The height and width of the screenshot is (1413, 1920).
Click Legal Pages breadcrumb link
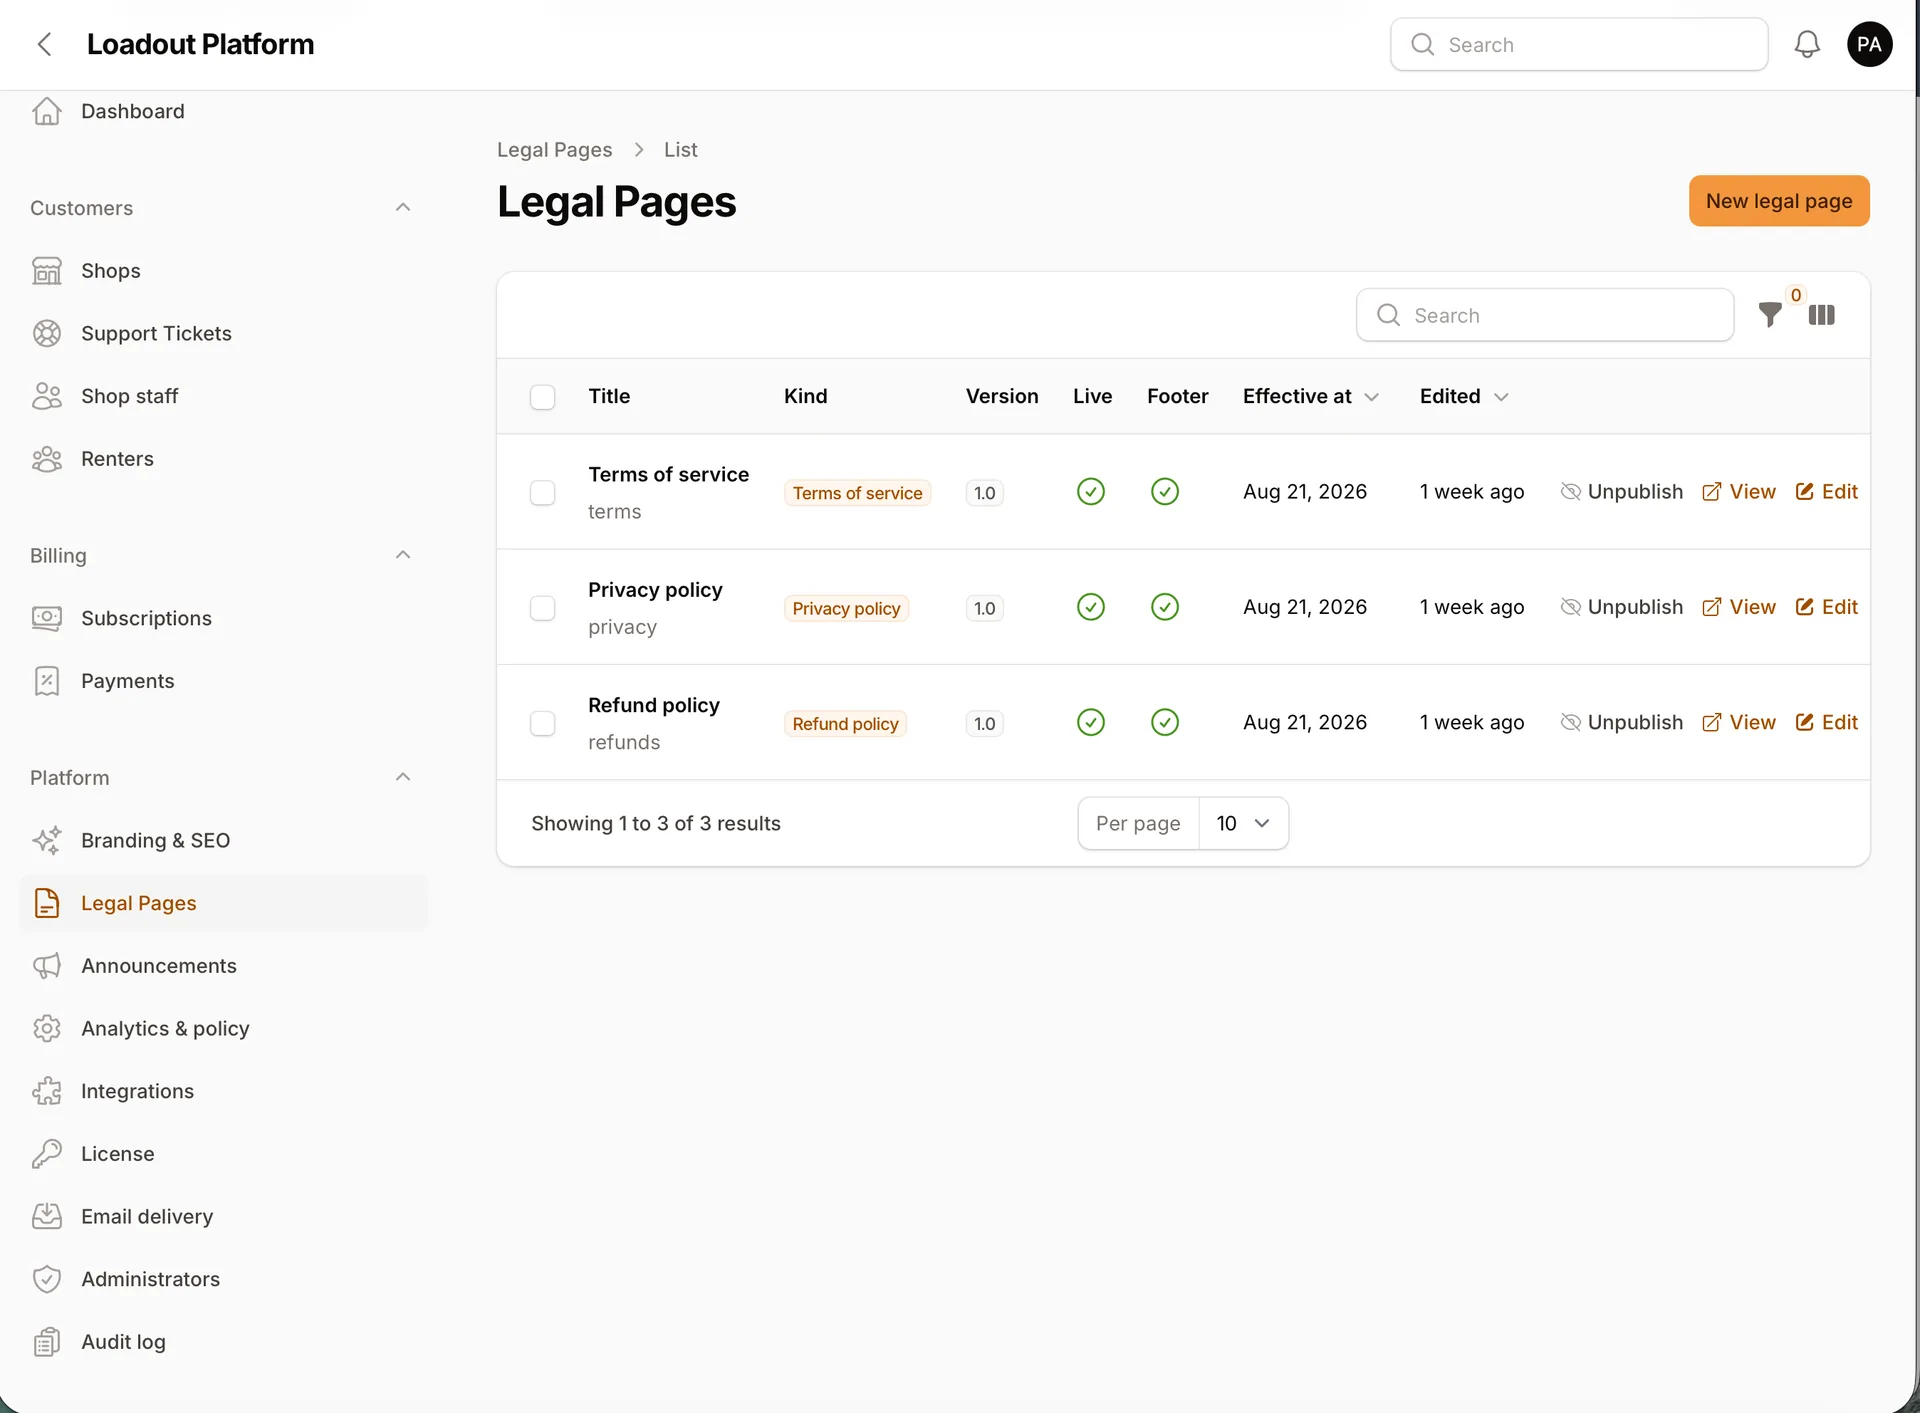tap(554, 149)
